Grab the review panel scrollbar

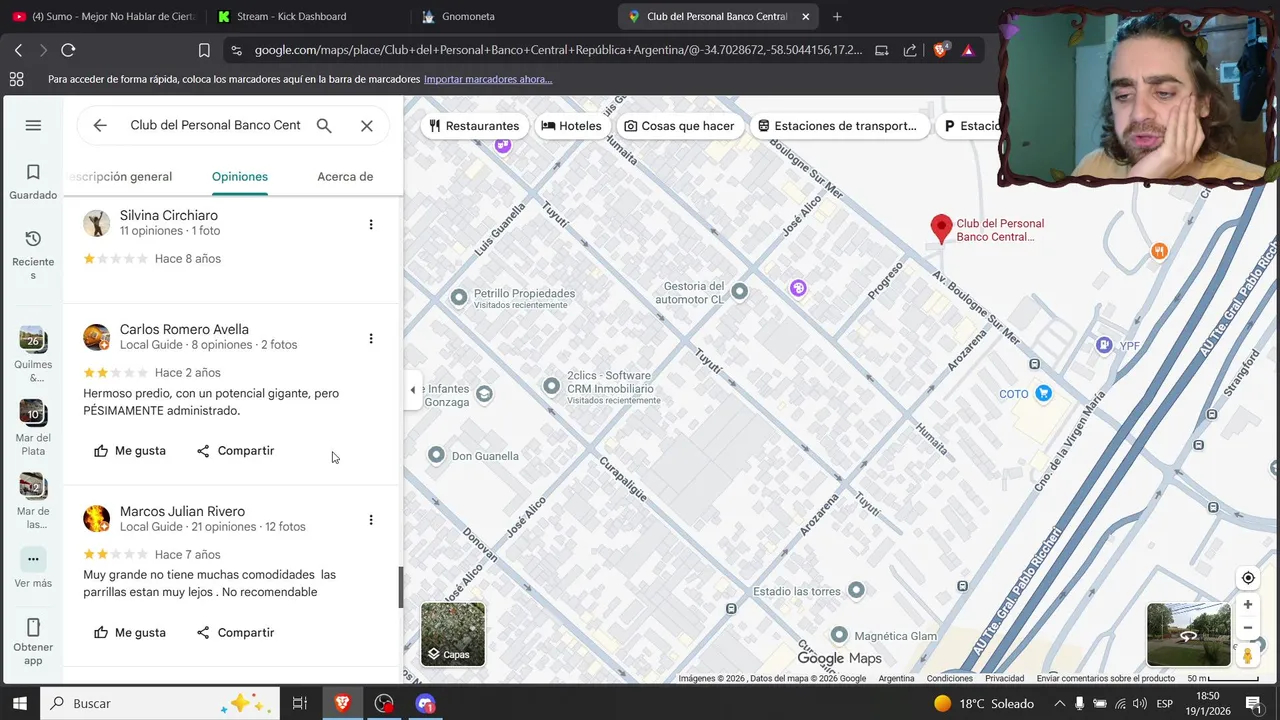(x=401, y=588)
